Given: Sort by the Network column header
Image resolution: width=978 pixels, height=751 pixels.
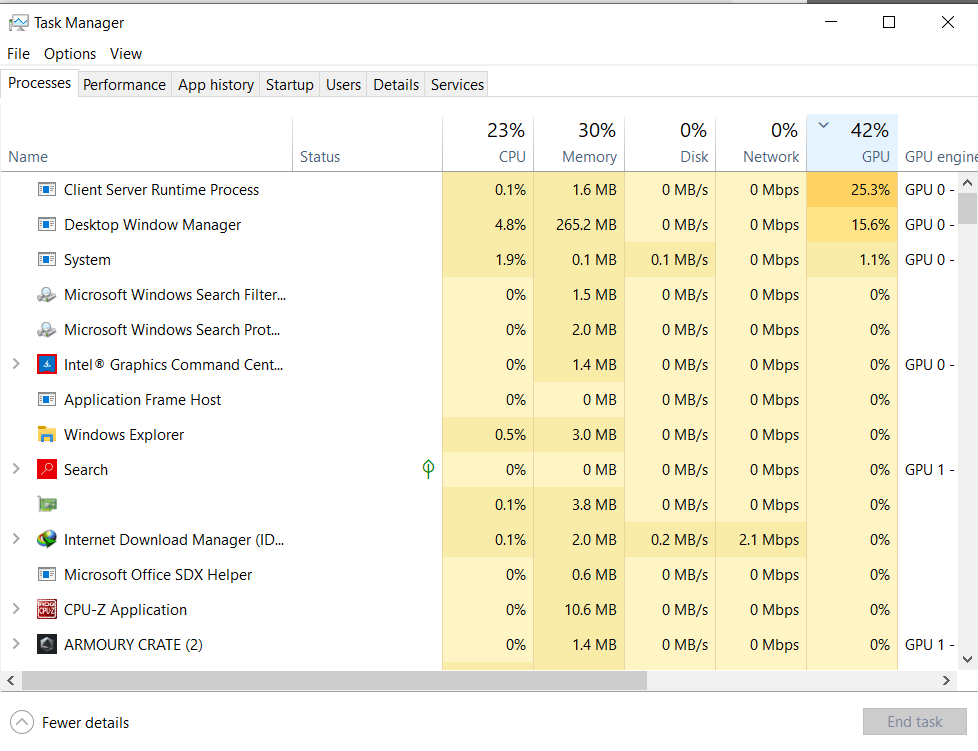Looking at the screenshot, I should click(762, 143).
